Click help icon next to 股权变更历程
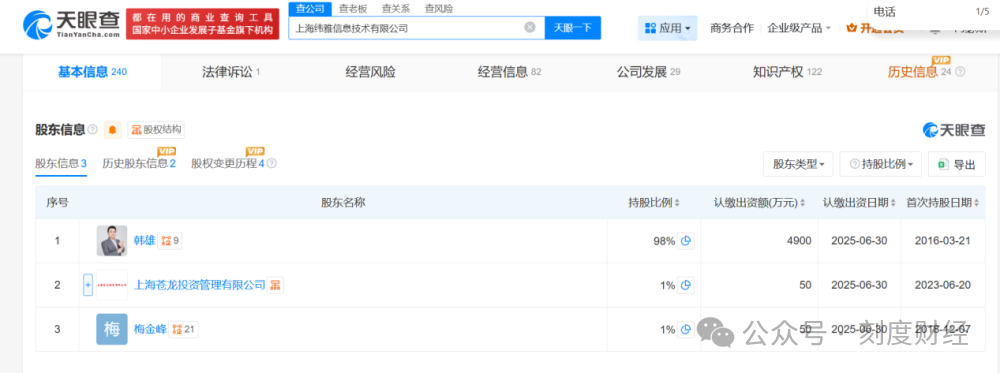 272,164
